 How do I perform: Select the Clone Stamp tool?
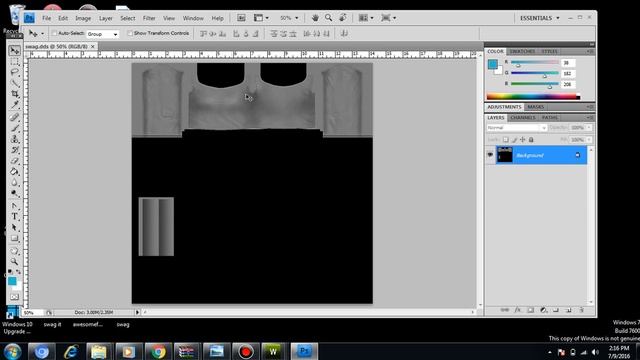point(15,139)
